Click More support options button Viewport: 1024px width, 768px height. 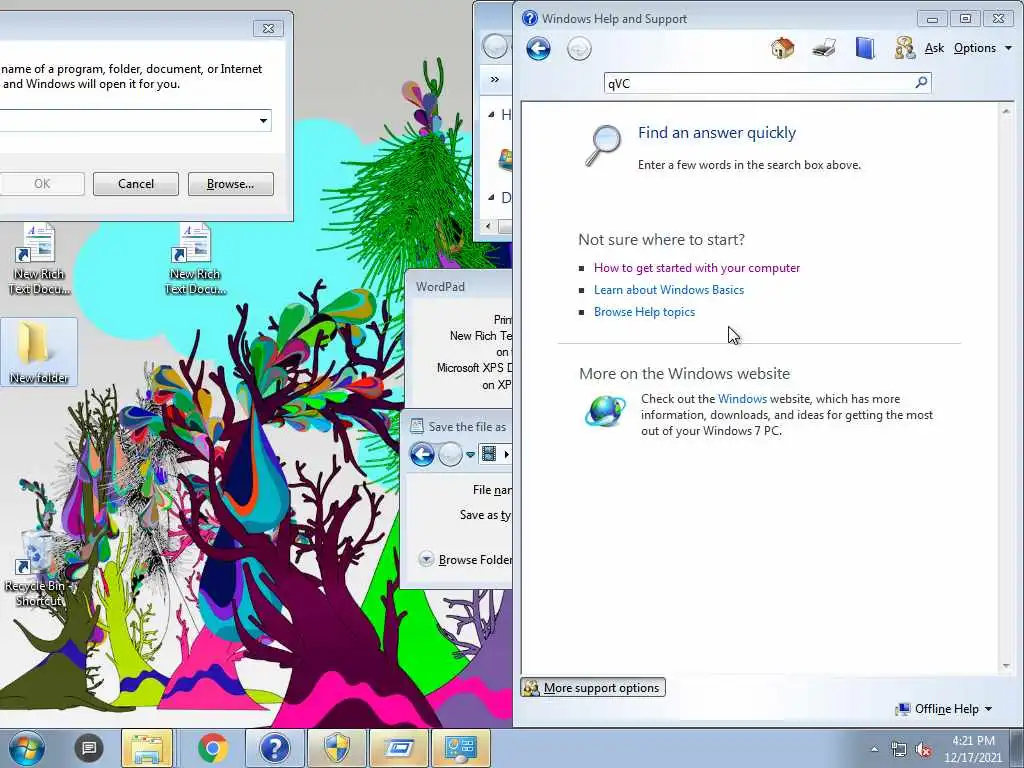pyautogui.click(x=593, y=688)
